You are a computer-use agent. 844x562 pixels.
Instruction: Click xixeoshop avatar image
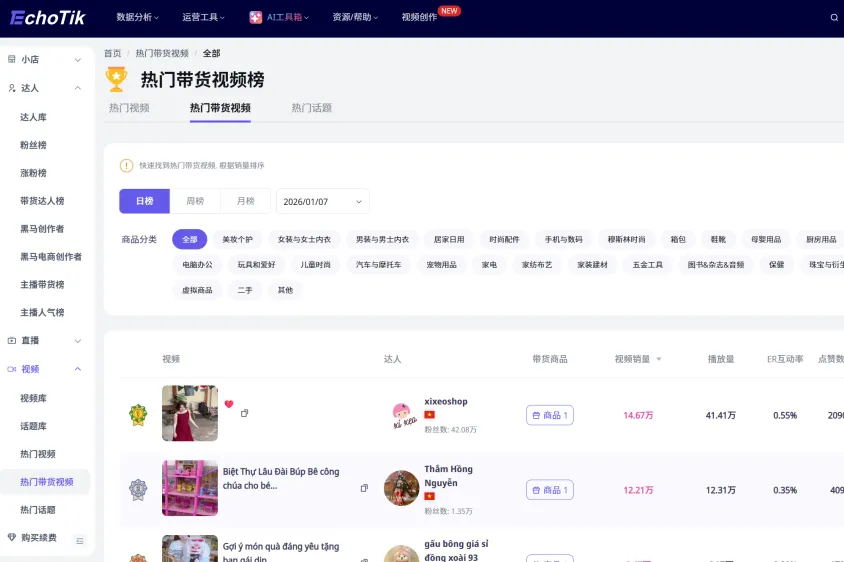(402, 415)
